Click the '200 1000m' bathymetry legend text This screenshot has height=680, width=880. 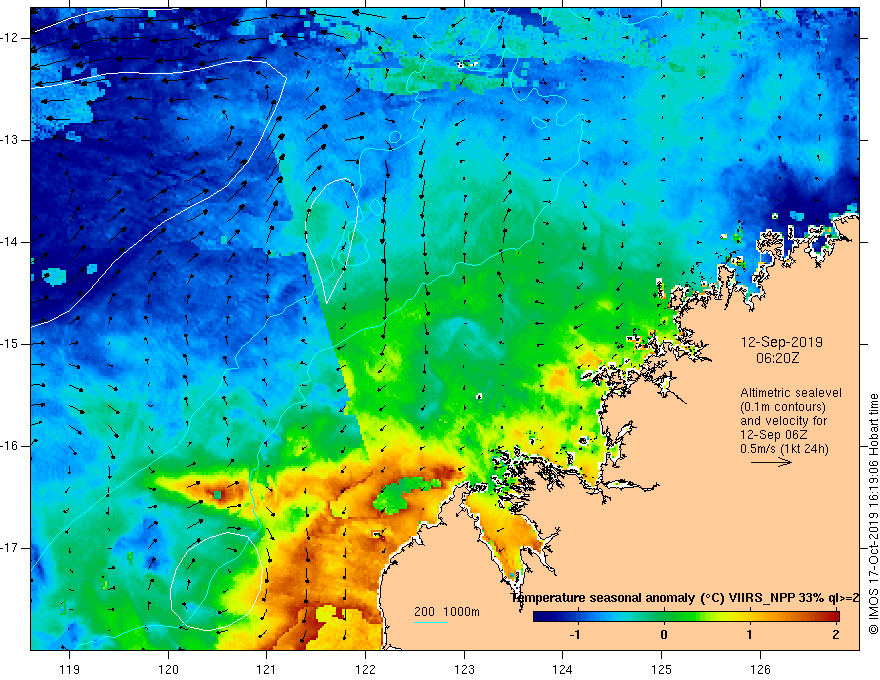(447, 612)
